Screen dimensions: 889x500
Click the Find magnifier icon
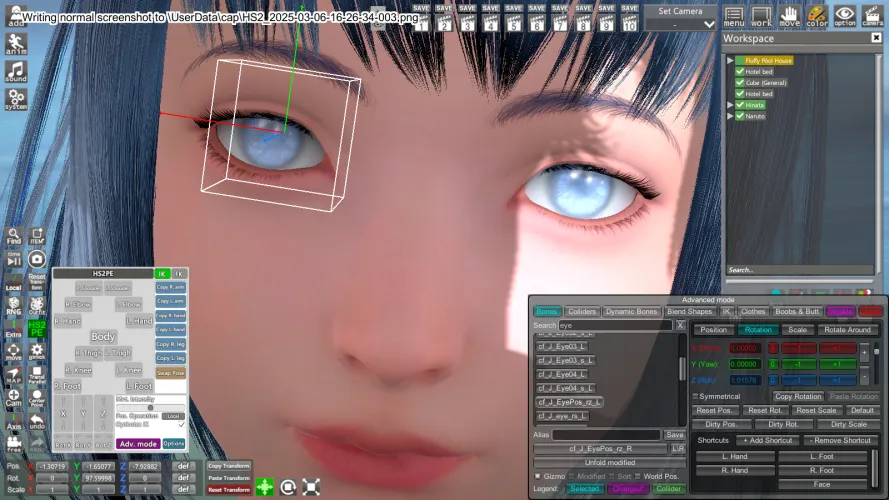coord(14,236)
